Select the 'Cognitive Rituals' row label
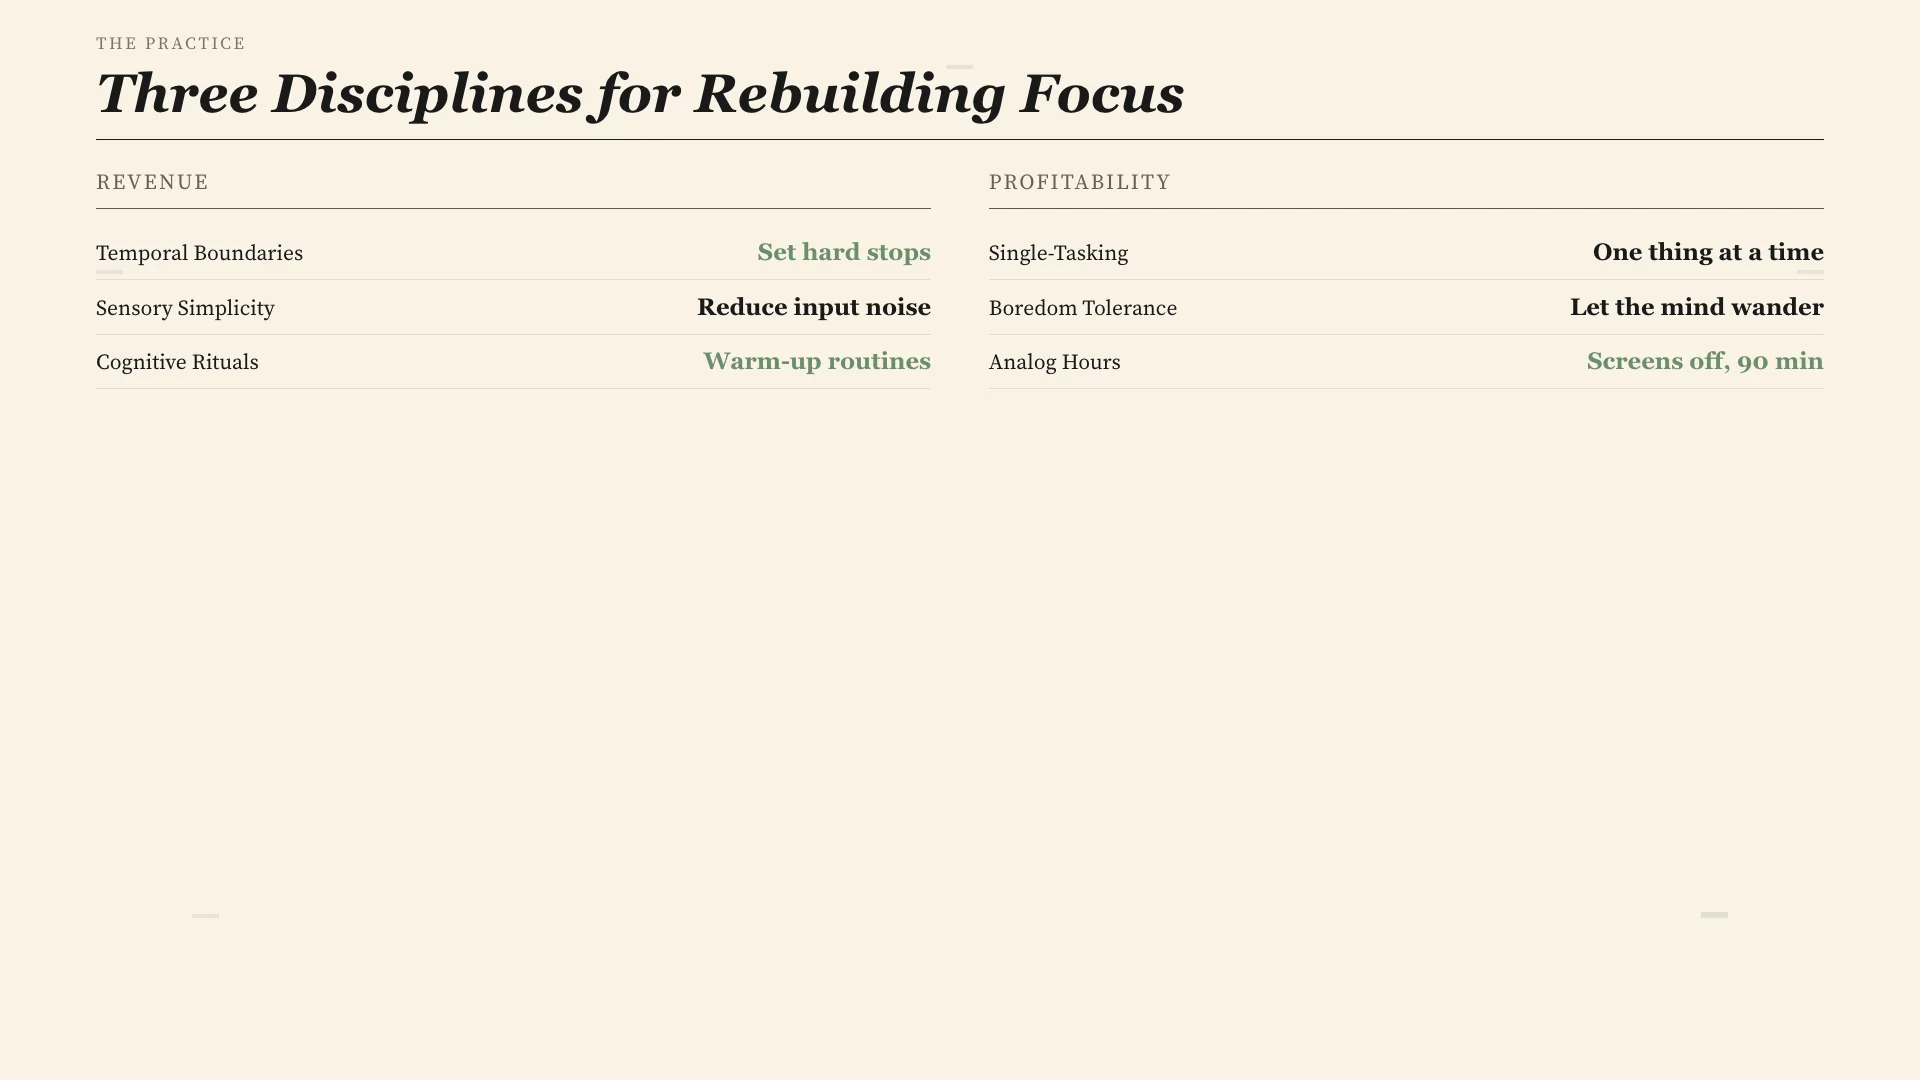This screenshot has width=1920, height=1080. (x=177, y=362)
